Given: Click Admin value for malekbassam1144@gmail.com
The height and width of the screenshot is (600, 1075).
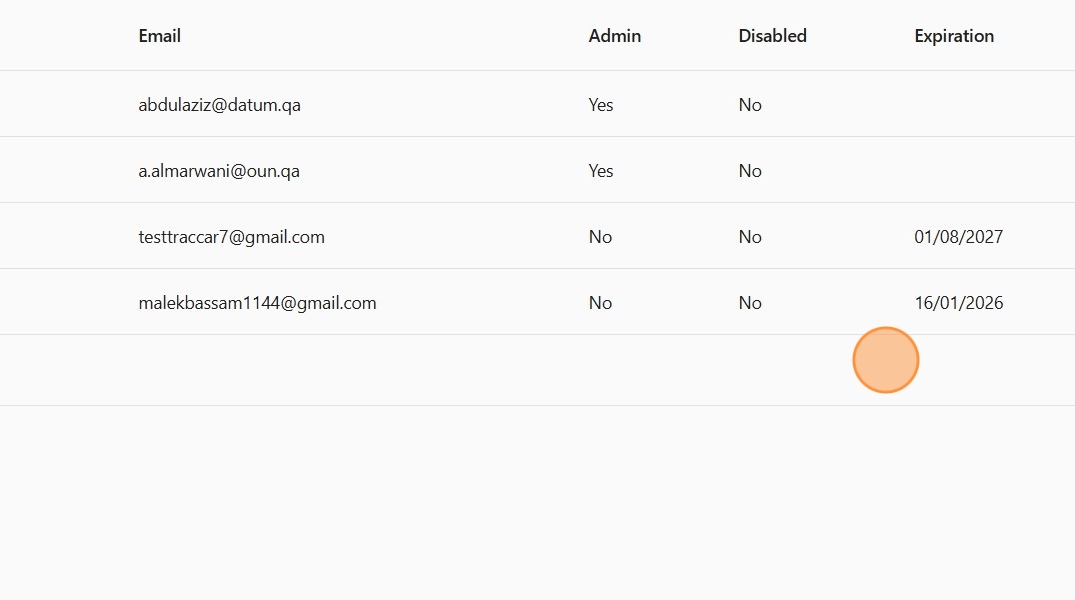Looking at the screenshot, I should click(x=600, y=303).
